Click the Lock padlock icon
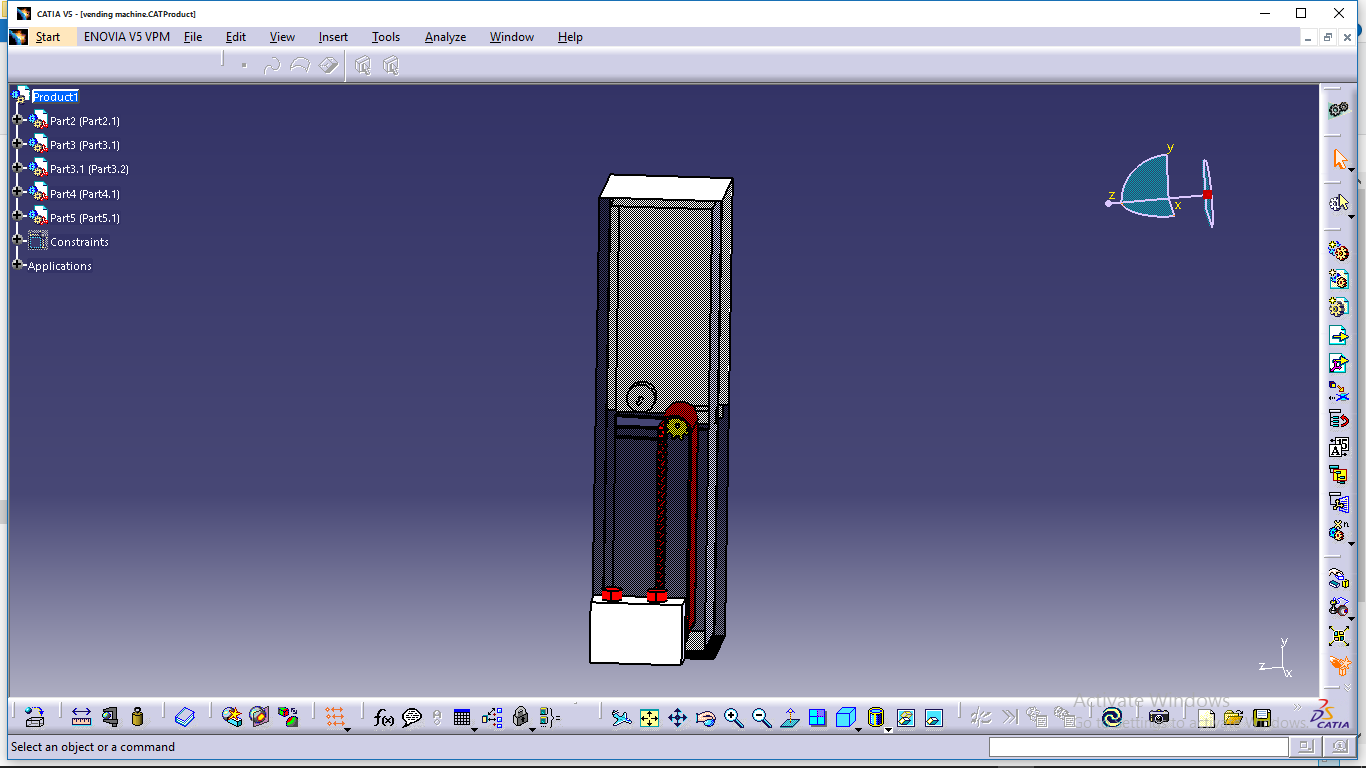 (x=520, y=717)
